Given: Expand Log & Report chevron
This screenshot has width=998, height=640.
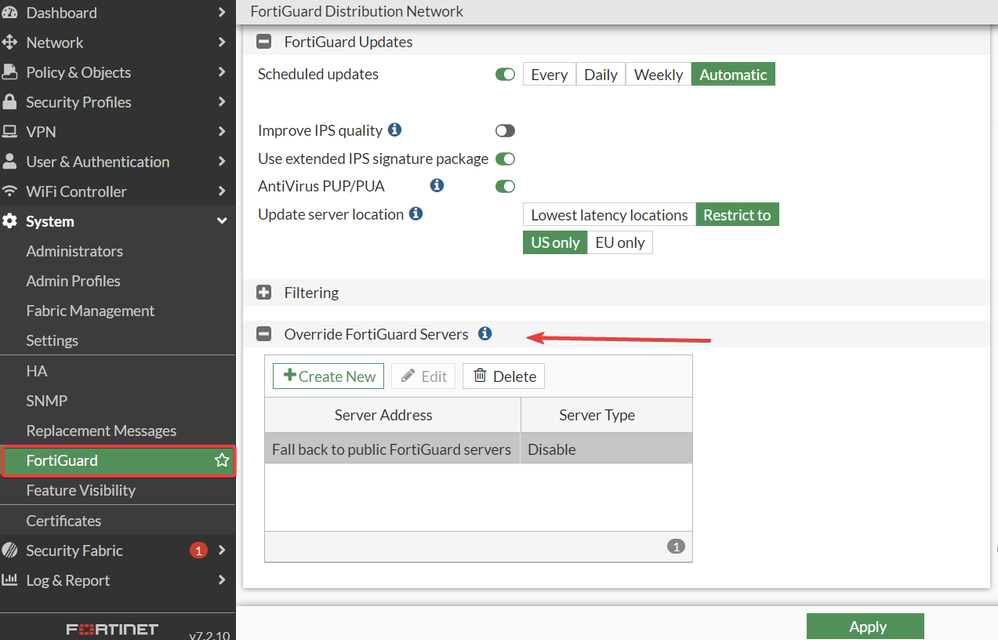Looking at the screenshot, I should [221, 580].
